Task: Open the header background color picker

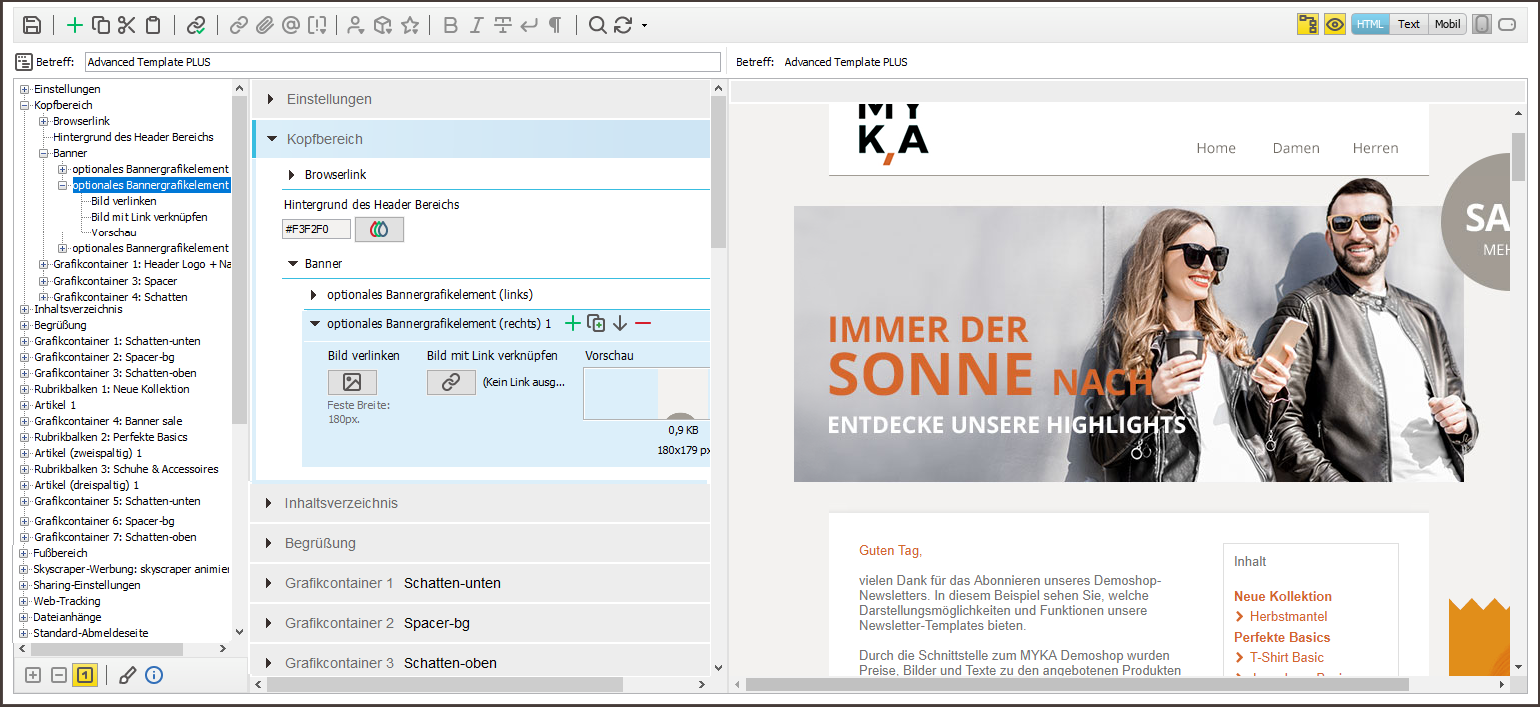Action: [379, 229]
